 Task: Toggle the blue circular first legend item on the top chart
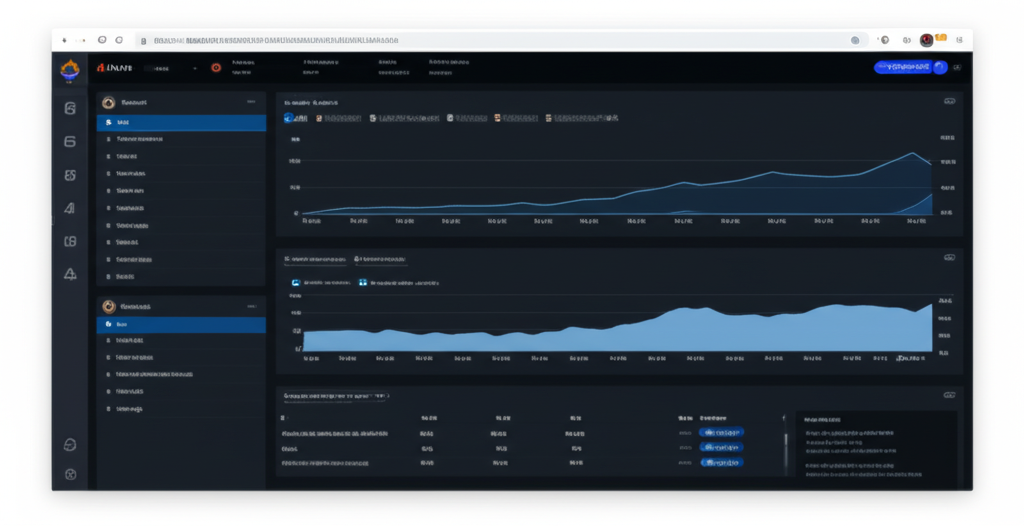289,117
